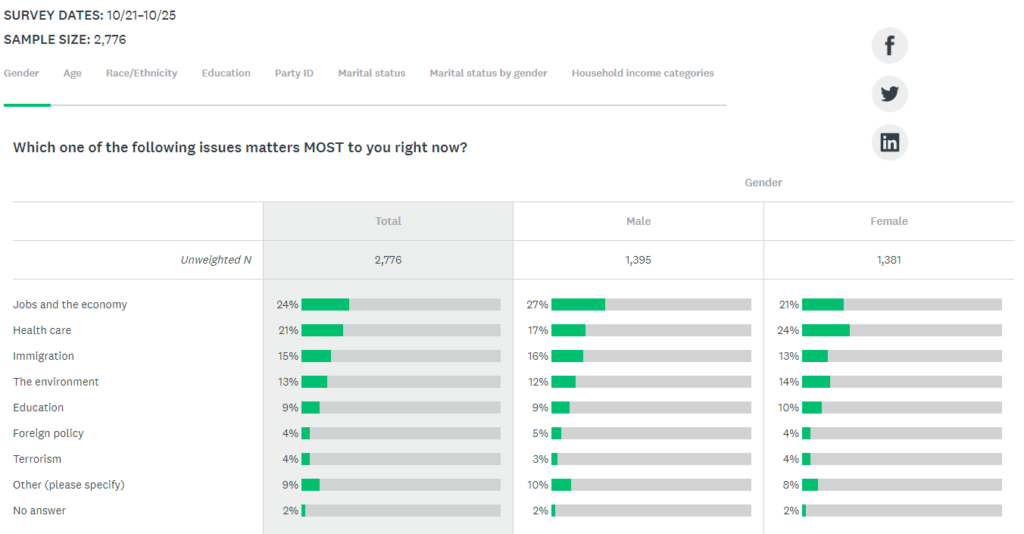The image size is (1024, 534).
Task: Switch to Marital status by gender tab
Action: [x=488, y=73]
